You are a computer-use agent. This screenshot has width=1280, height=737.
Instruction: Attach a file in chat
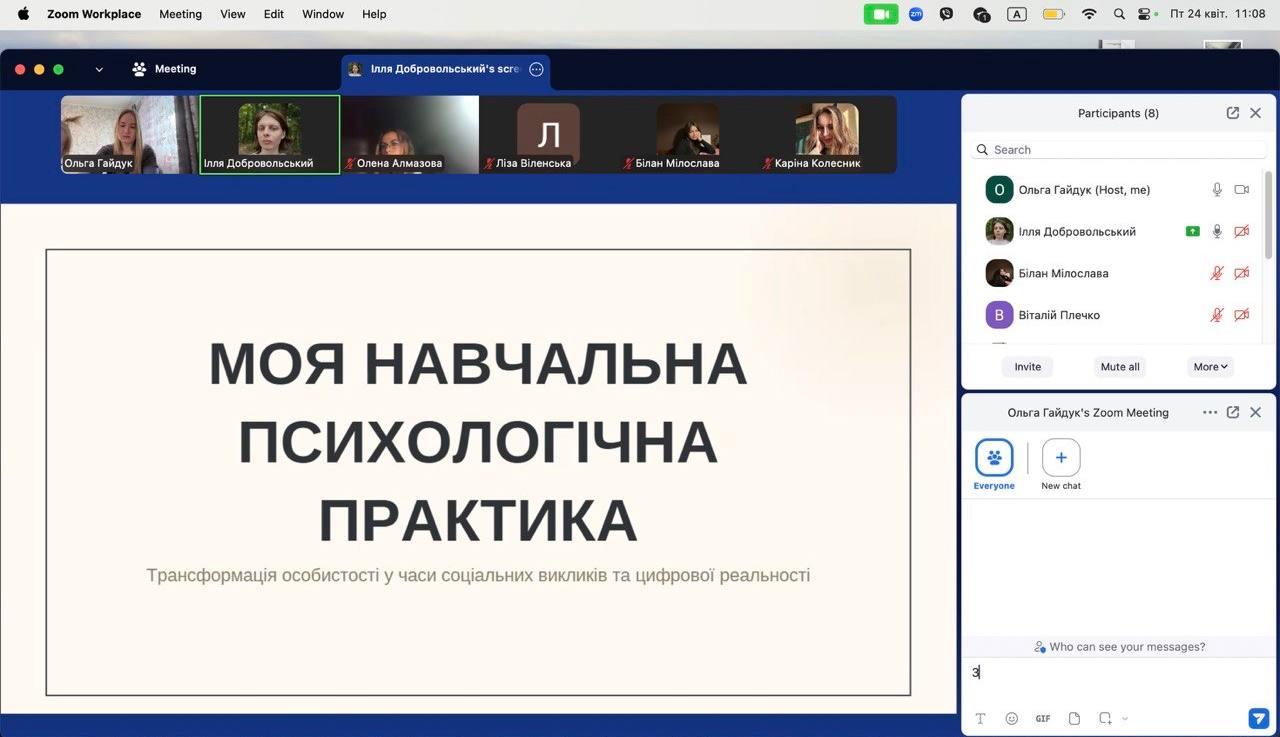pyautogui.click(x=1074, y=718)
